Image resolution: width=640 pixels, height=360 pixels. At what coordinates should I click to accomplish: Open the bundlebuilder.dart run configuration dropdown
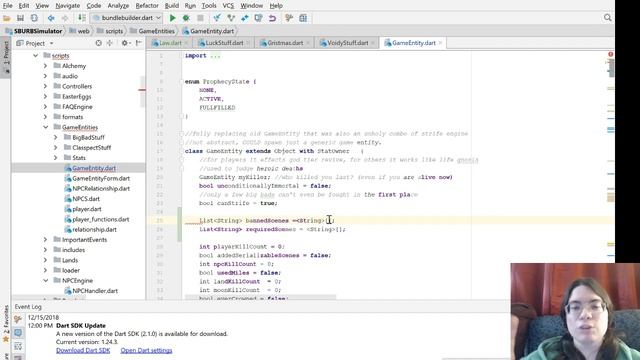pyautogui.click(x=126, y=18)
